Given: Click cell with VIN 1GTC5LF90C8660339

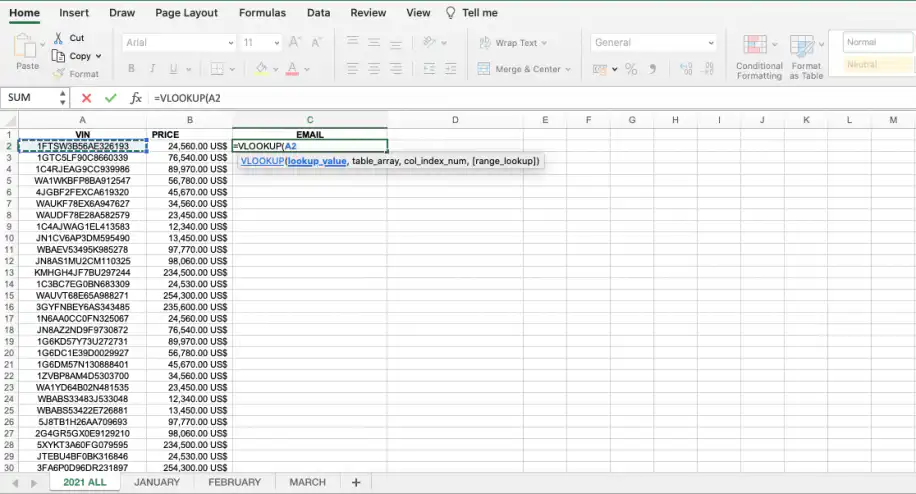Looking at the screenshot, I should [x=82, y=158].
